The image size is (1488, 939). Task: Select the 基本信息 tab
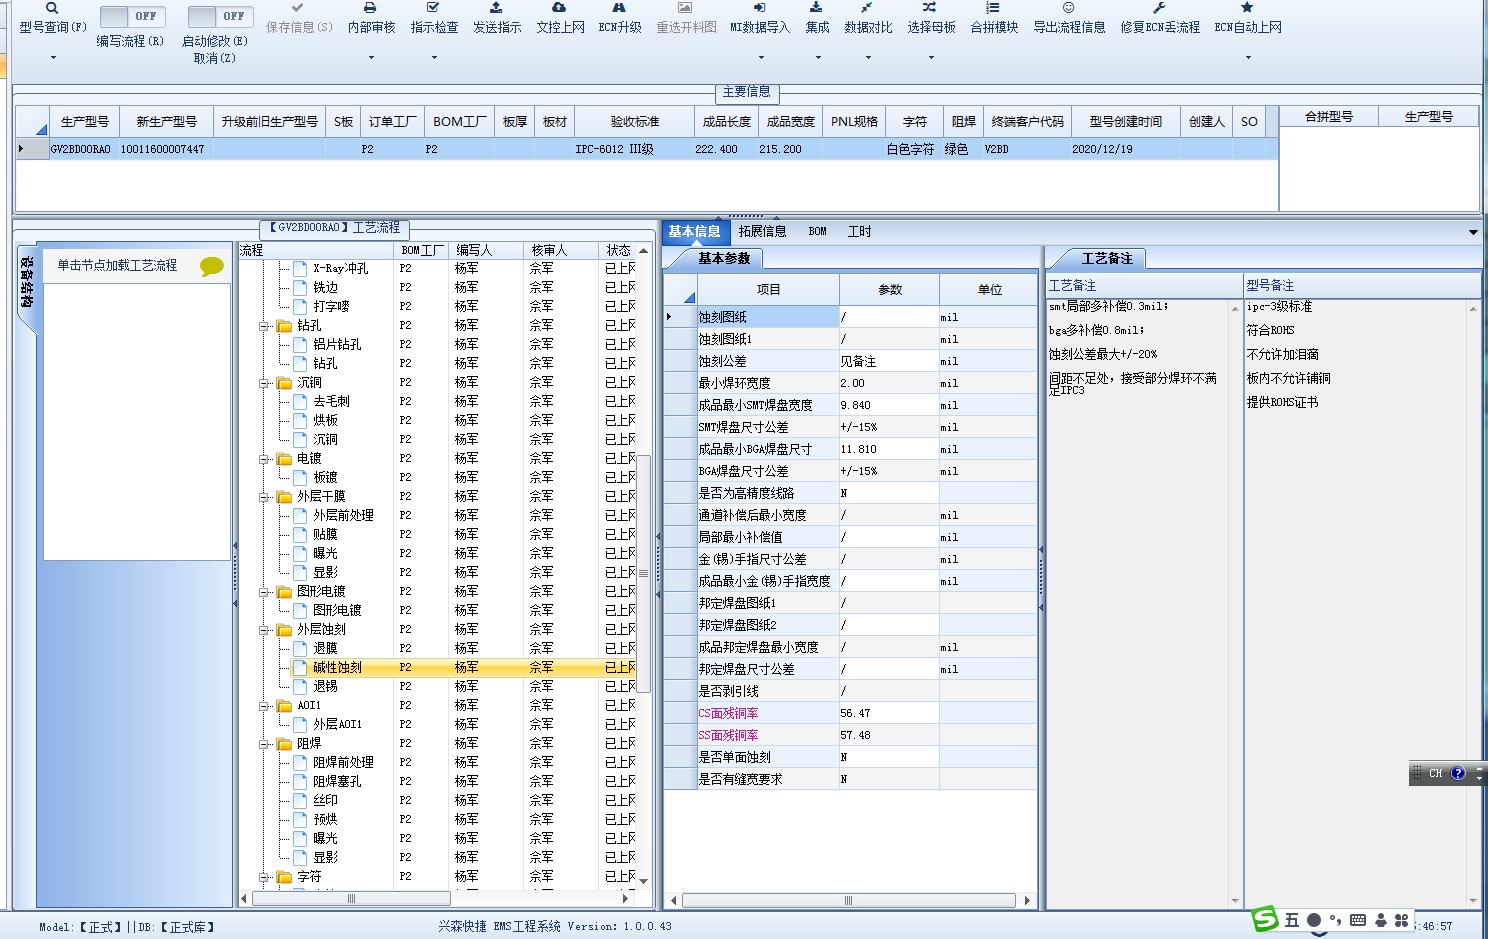tap(695, 232)
